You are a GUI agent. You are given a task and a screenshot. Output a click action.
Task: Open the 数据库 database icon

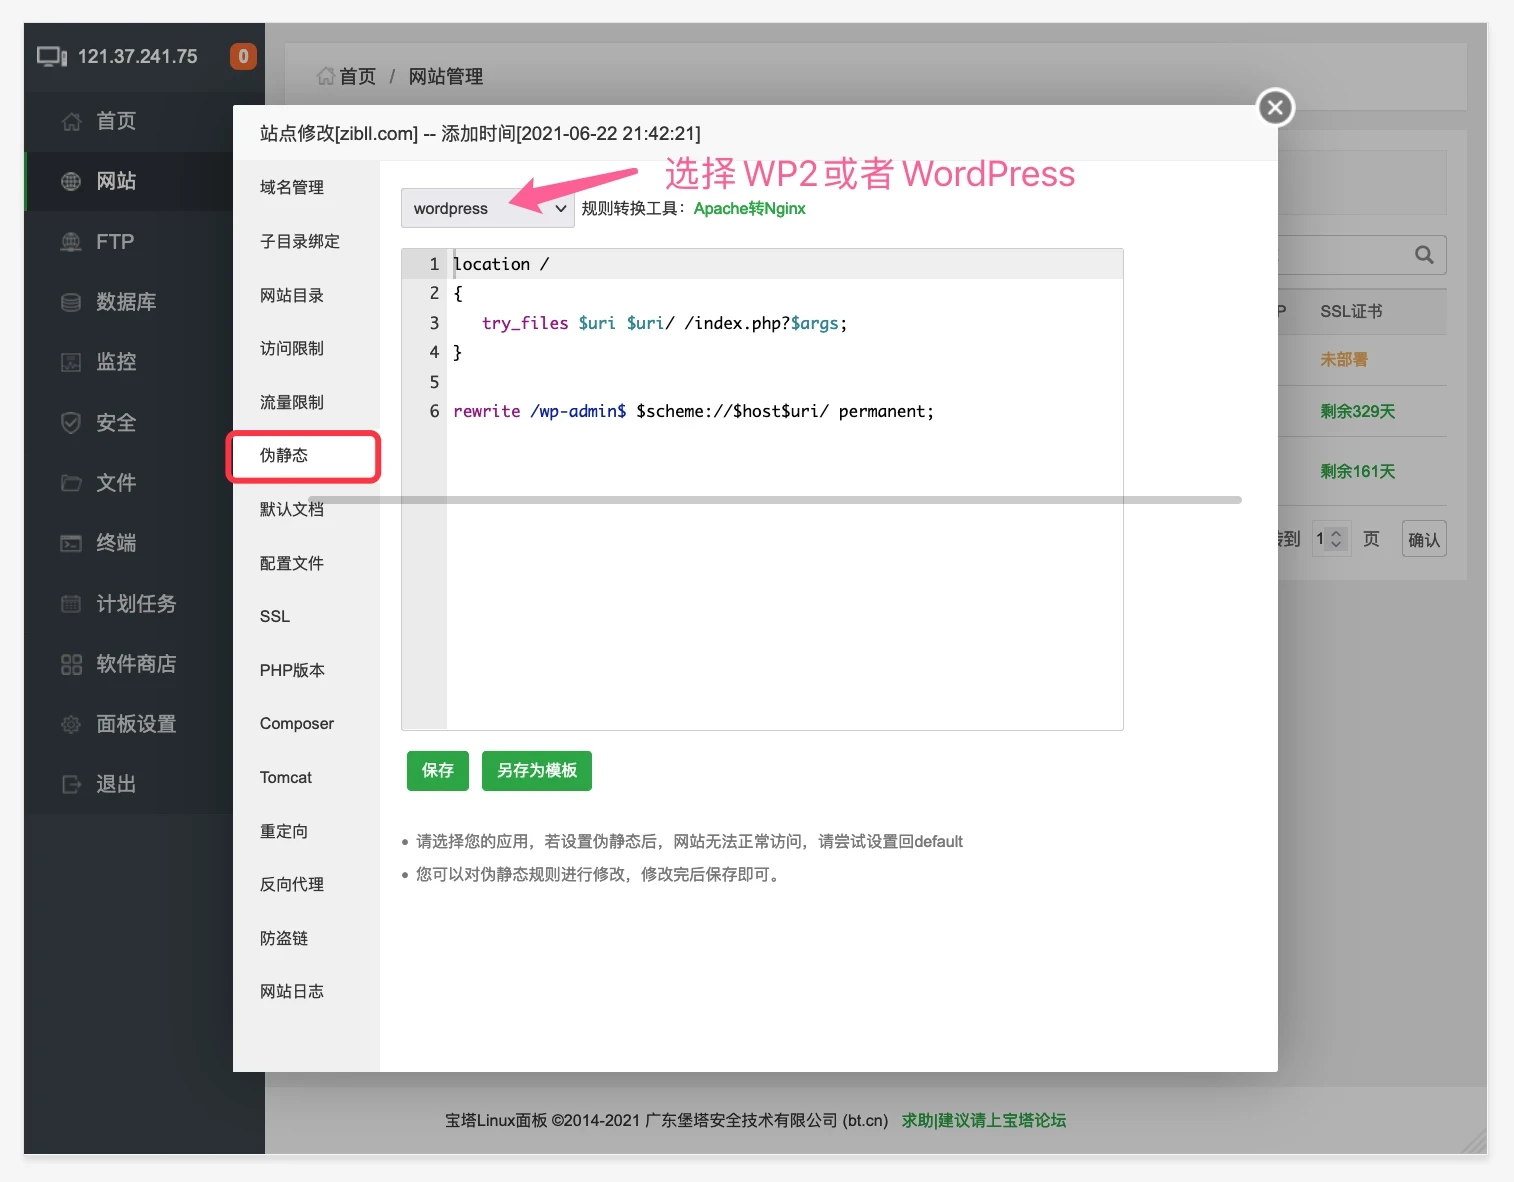pos(71,301)
